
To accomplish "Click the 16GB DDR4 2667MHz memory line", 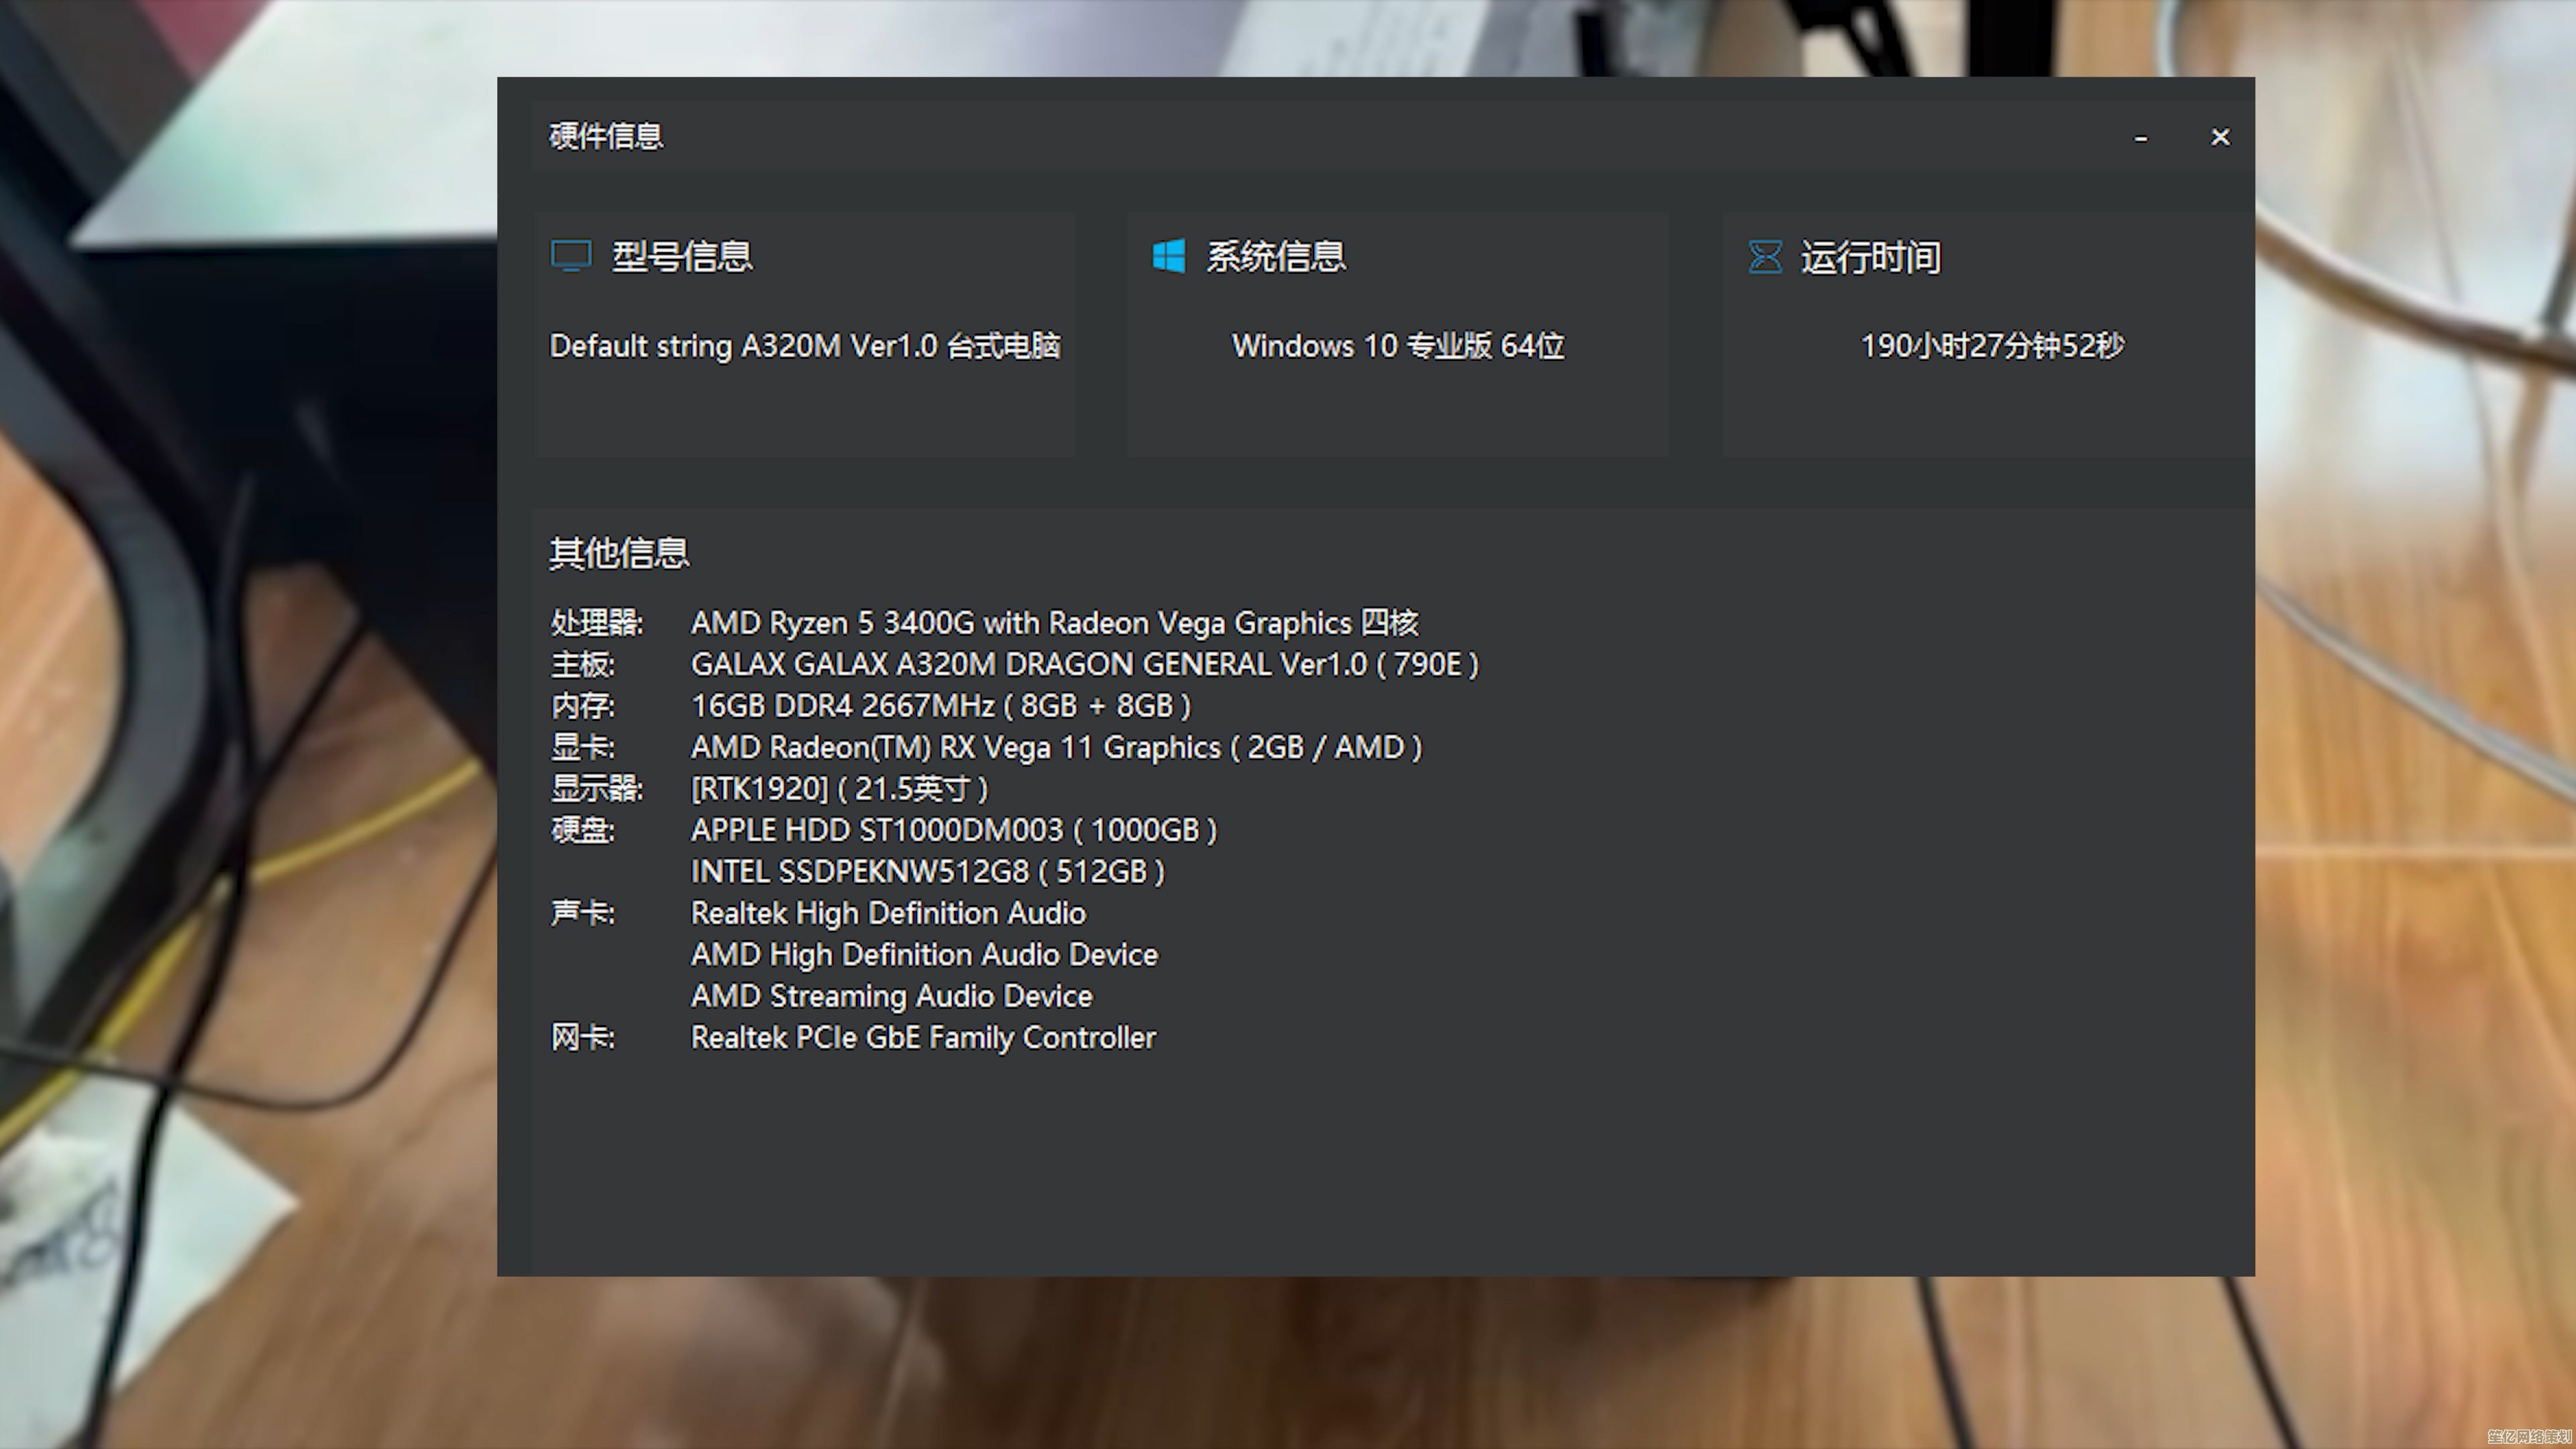I will (940, 706).
